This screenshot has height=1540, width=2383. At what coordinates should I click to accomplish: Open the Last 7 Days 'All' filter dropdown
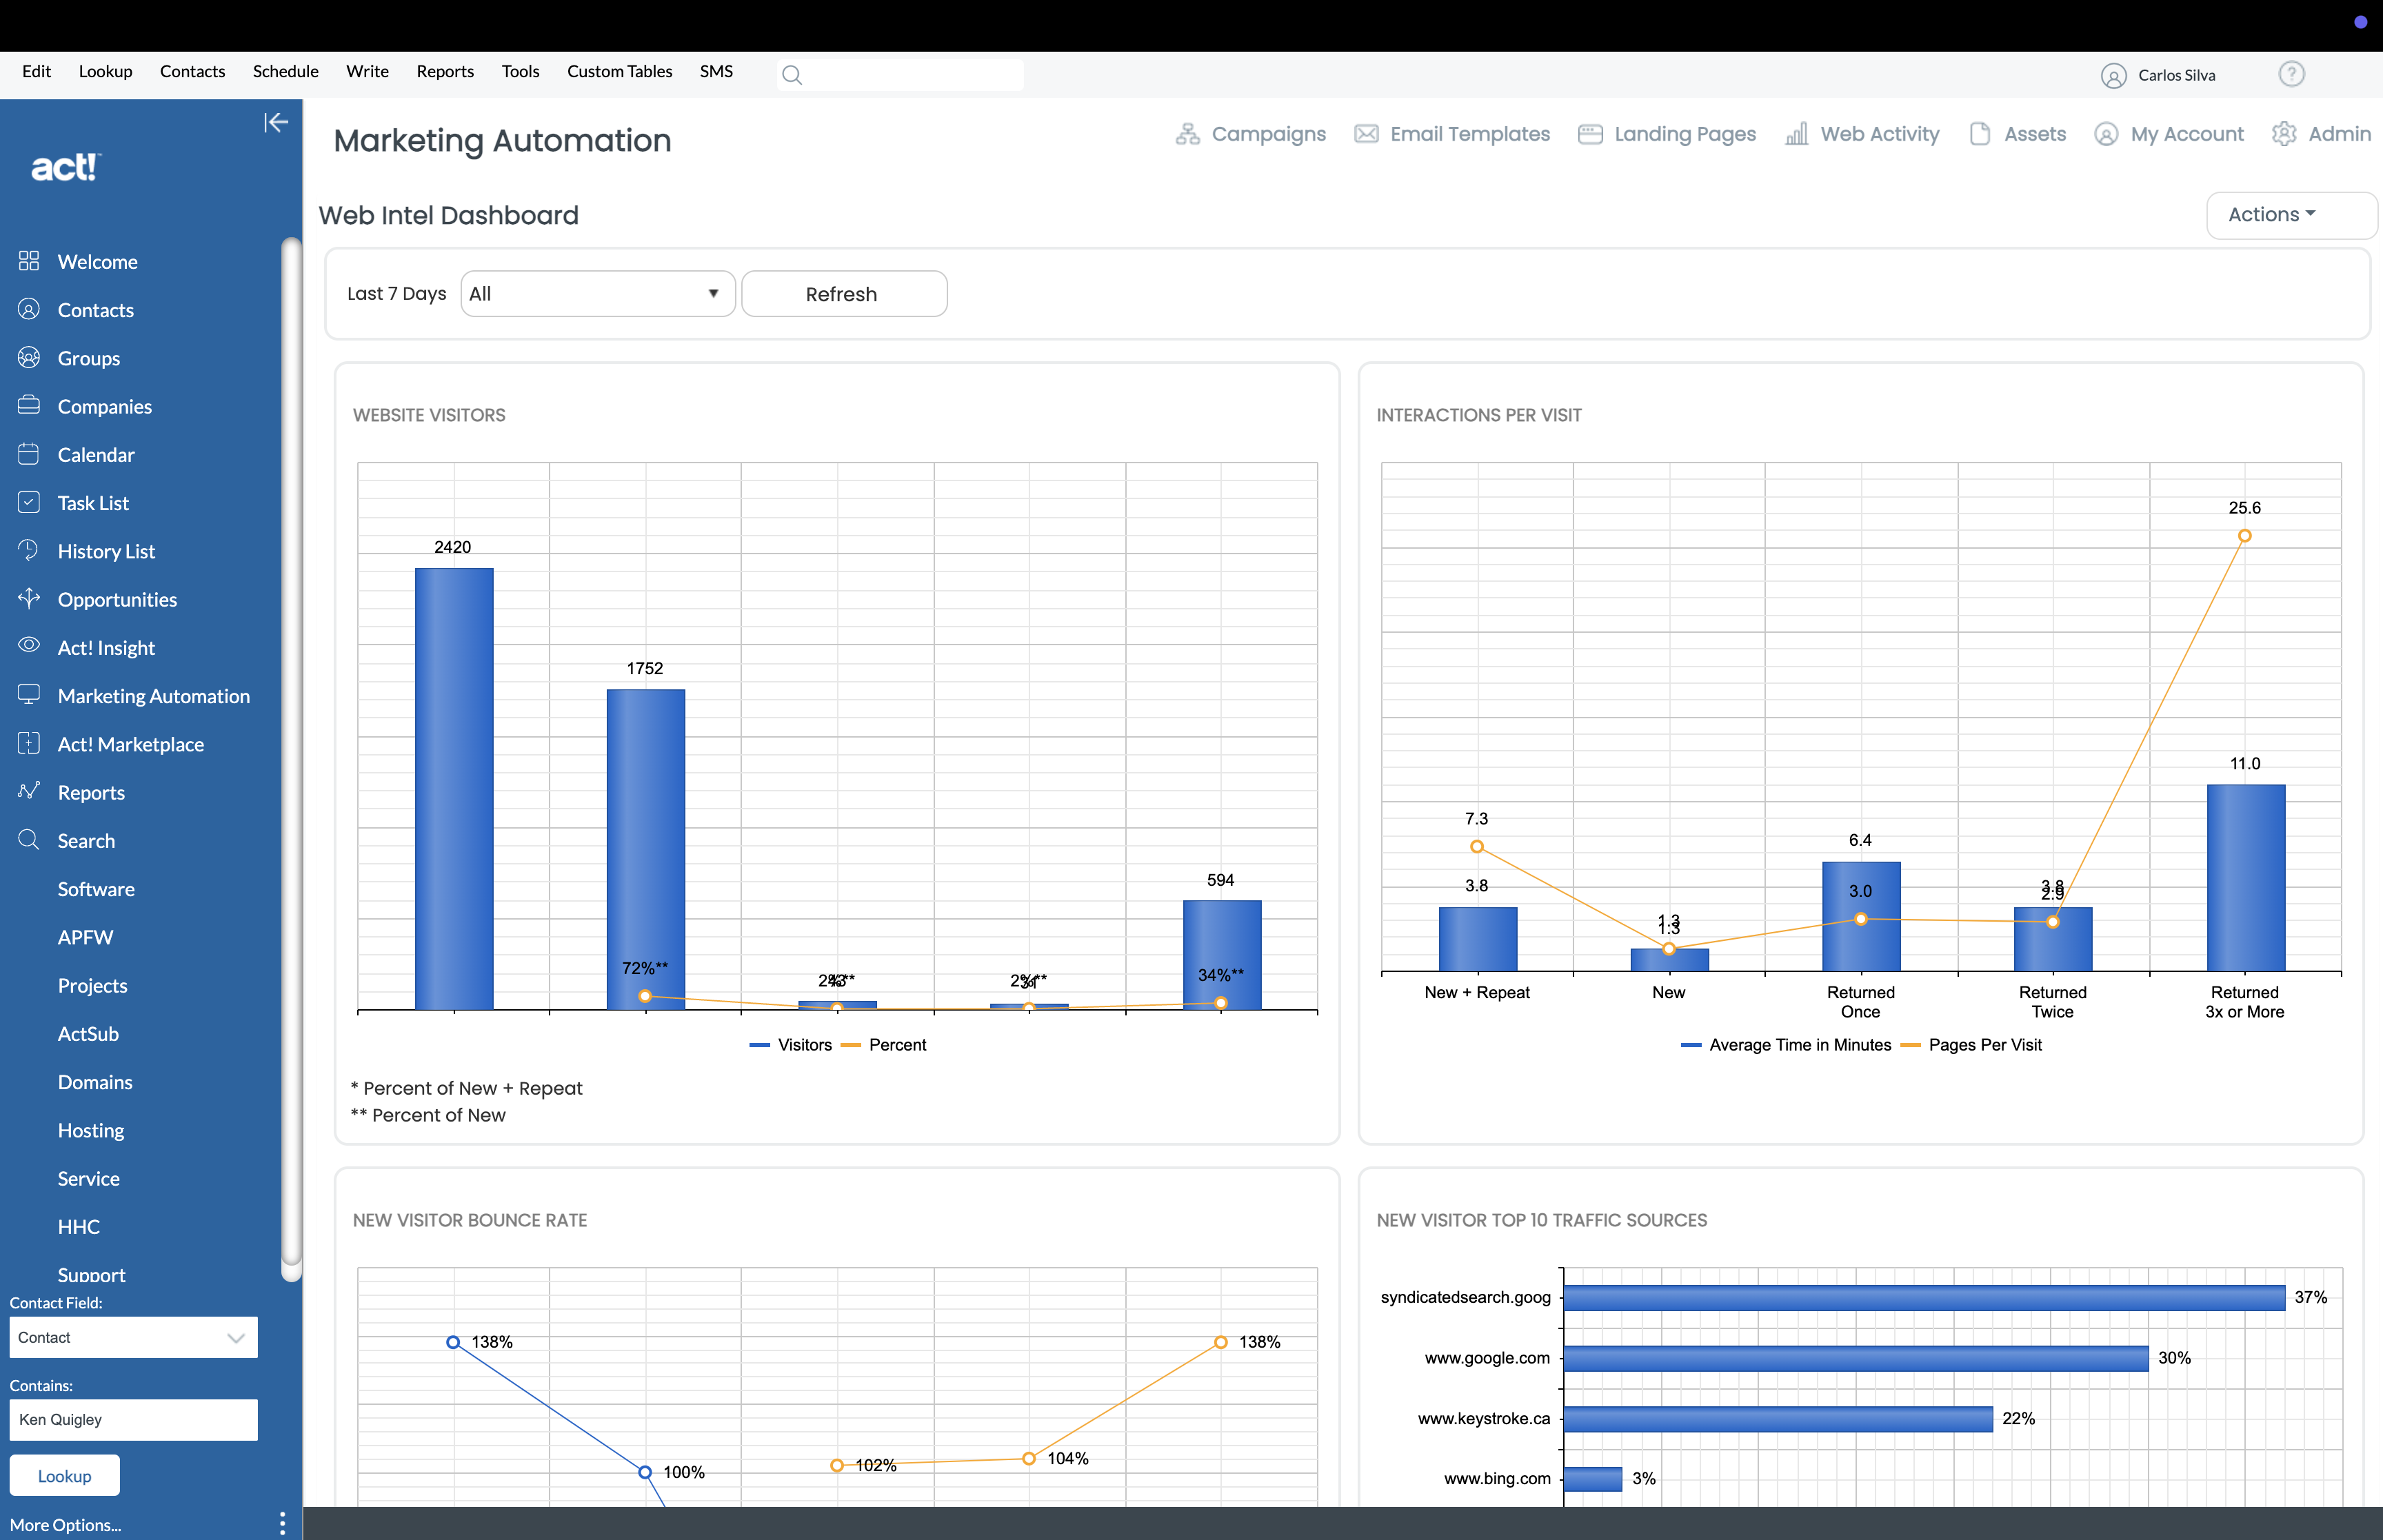pyautogui.click(x=597, y=294)
